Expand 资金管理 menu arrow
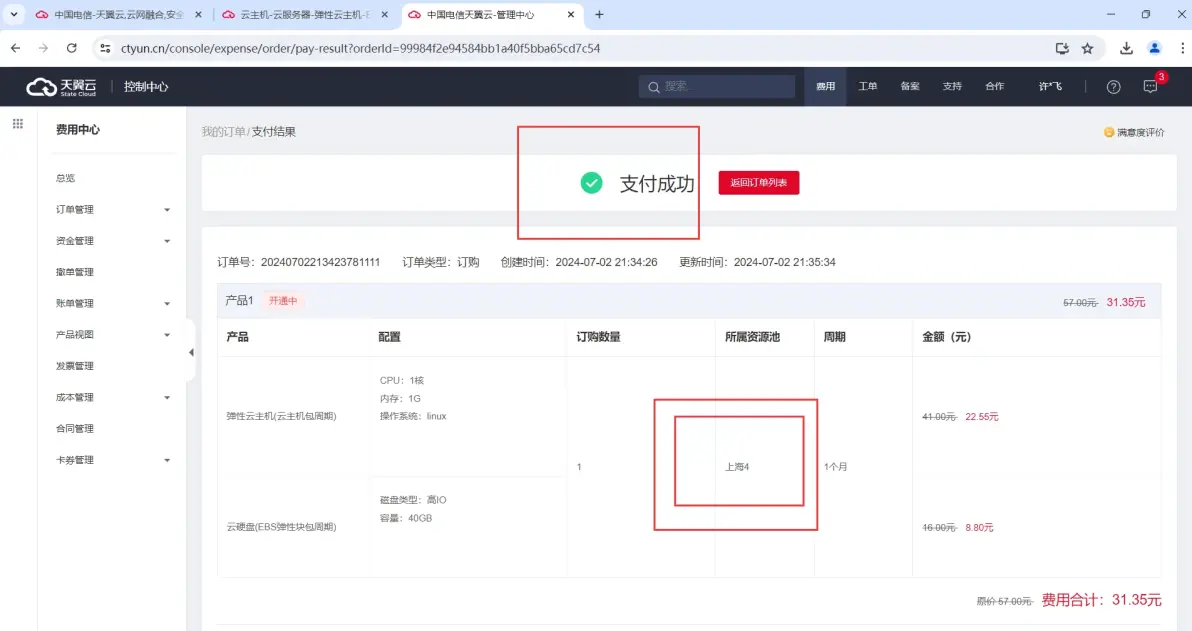Viewport: 1192px width, 631px height. pos(167,241)
